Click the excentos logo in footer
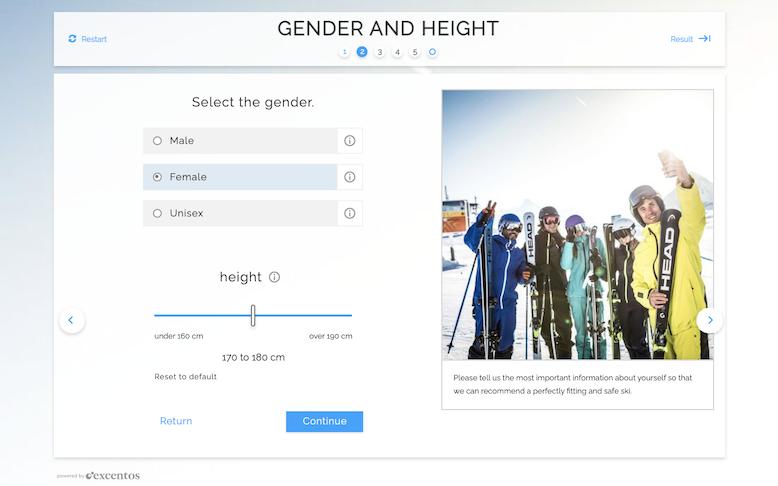The height and width of the screenshot is (486, 778). click(112, 476)
